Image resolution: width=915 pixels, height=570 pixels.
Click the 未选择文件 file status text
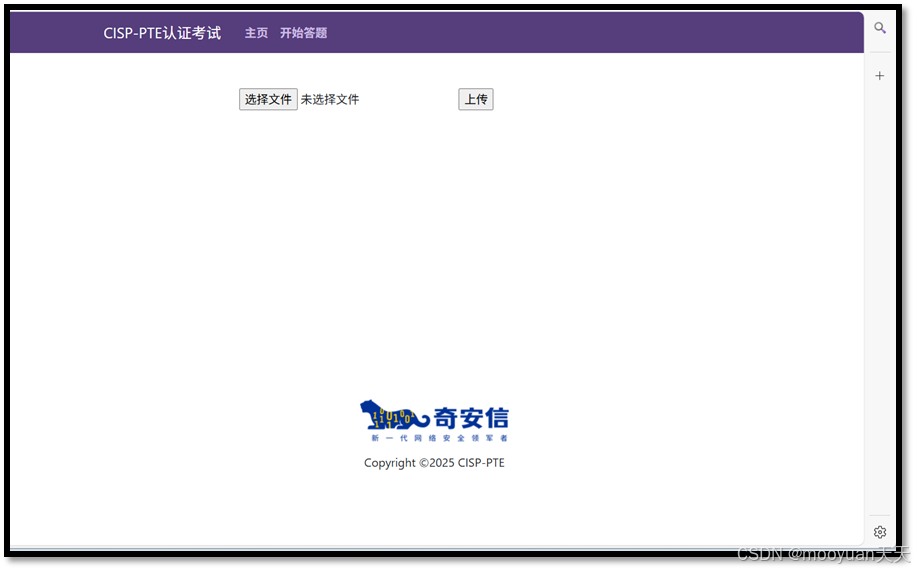[x=330, y=100]
